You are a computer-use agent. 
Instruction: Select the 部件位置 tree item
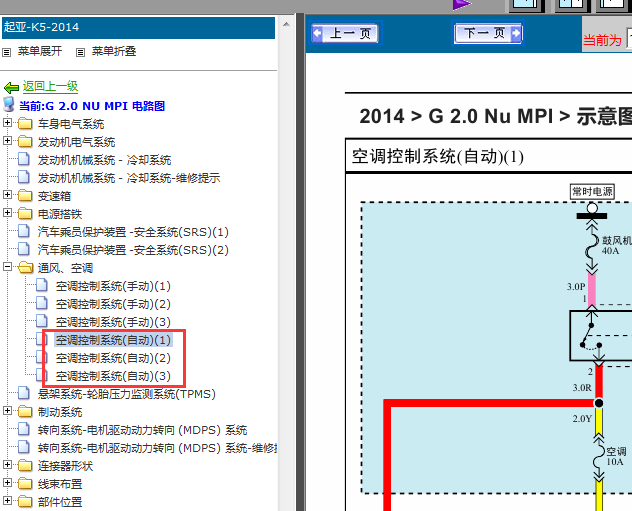coord(60,502)
